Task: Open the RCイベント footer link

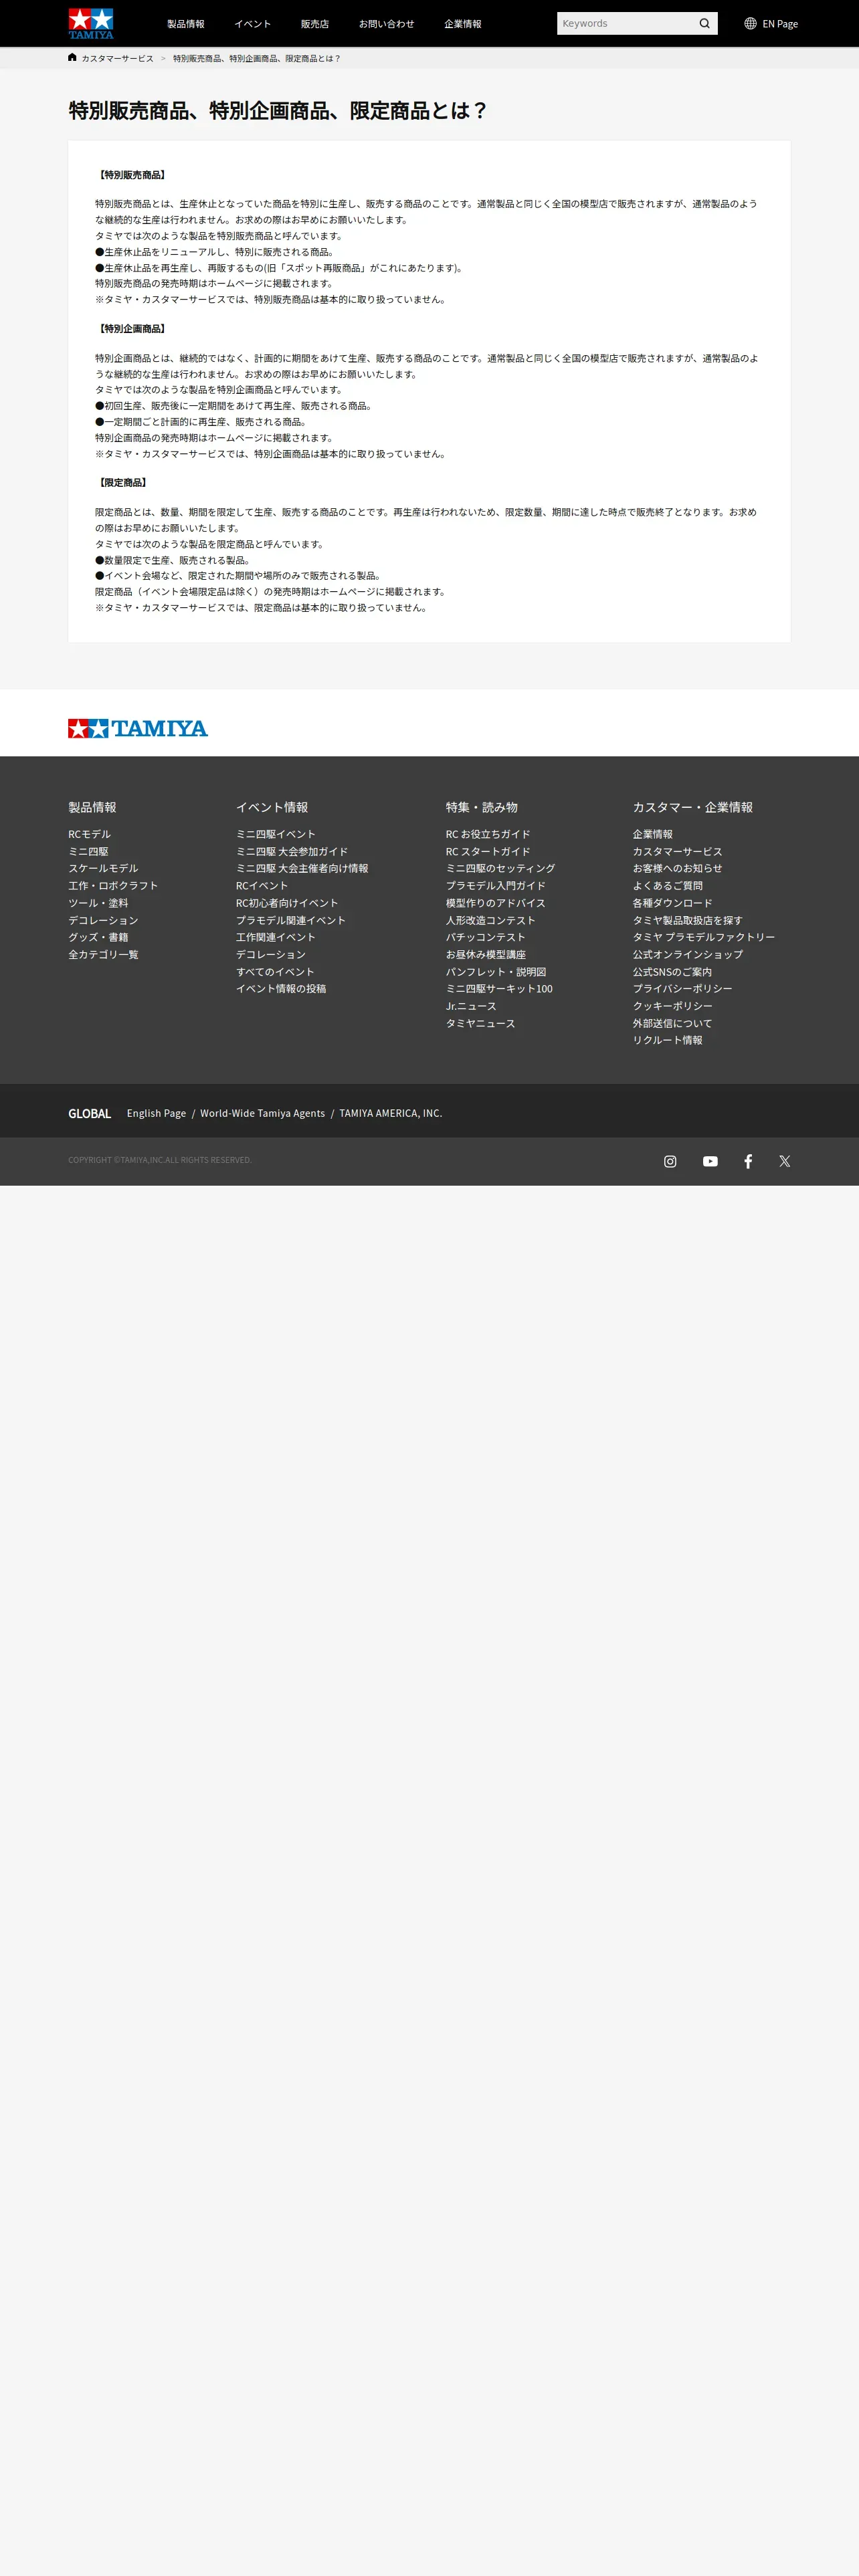Action: click(262, 885)
